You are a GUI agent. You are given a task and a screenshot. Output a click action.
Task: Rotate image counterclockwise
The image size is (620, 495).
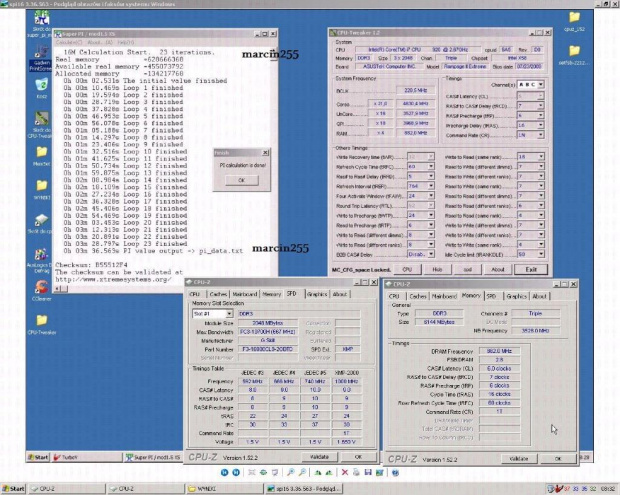329,472
